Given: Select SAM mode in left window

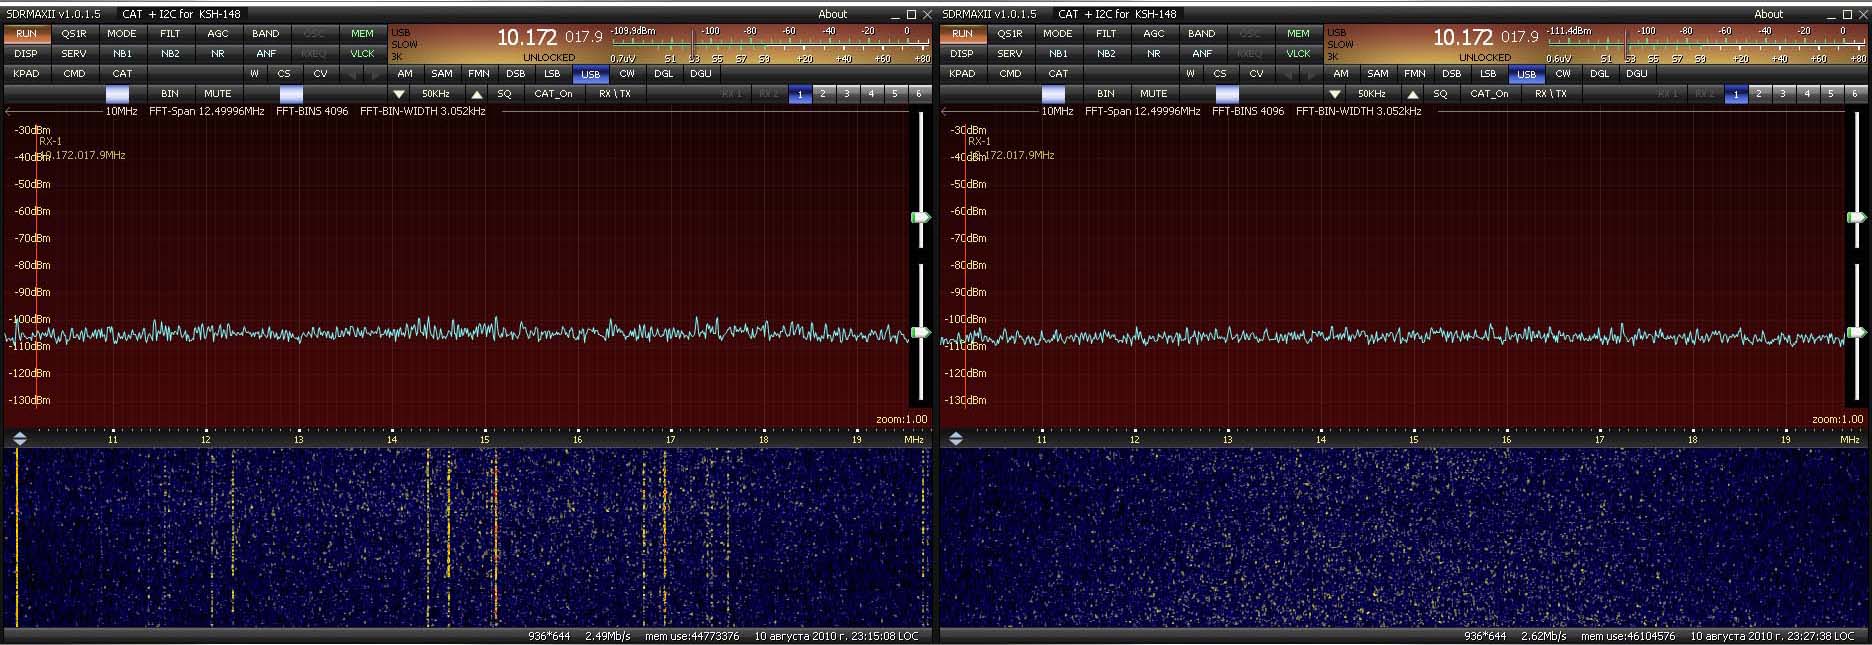Looking at the screenshot, I should [x=441, y=74].
